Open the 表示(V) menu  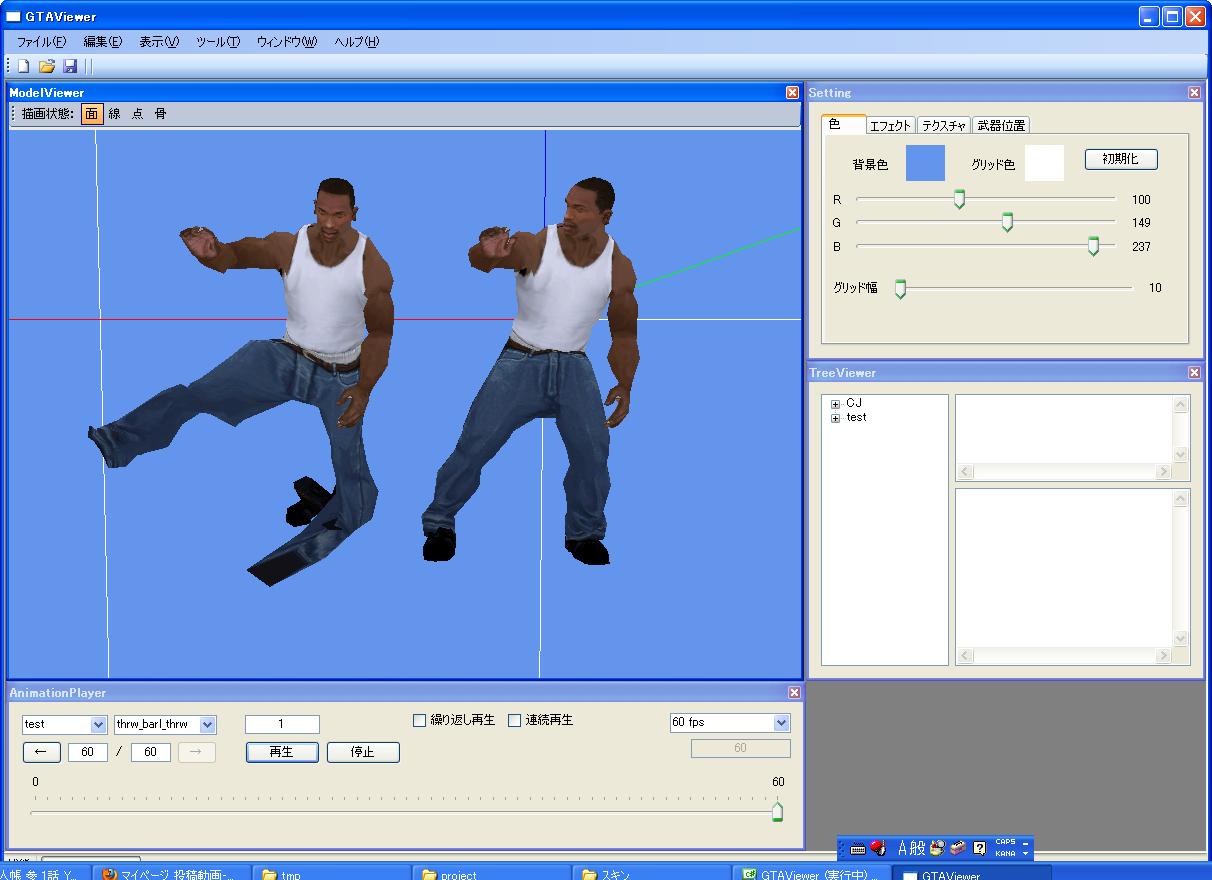coord(159,42)
